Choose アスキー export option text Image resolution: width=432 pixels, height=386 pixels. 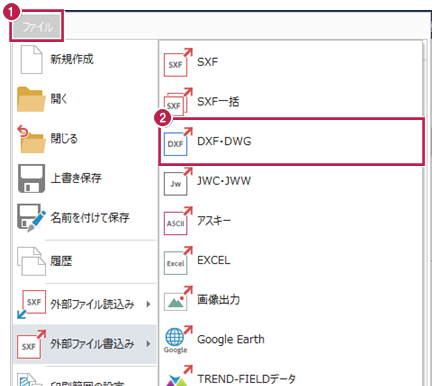pos(214,221)
